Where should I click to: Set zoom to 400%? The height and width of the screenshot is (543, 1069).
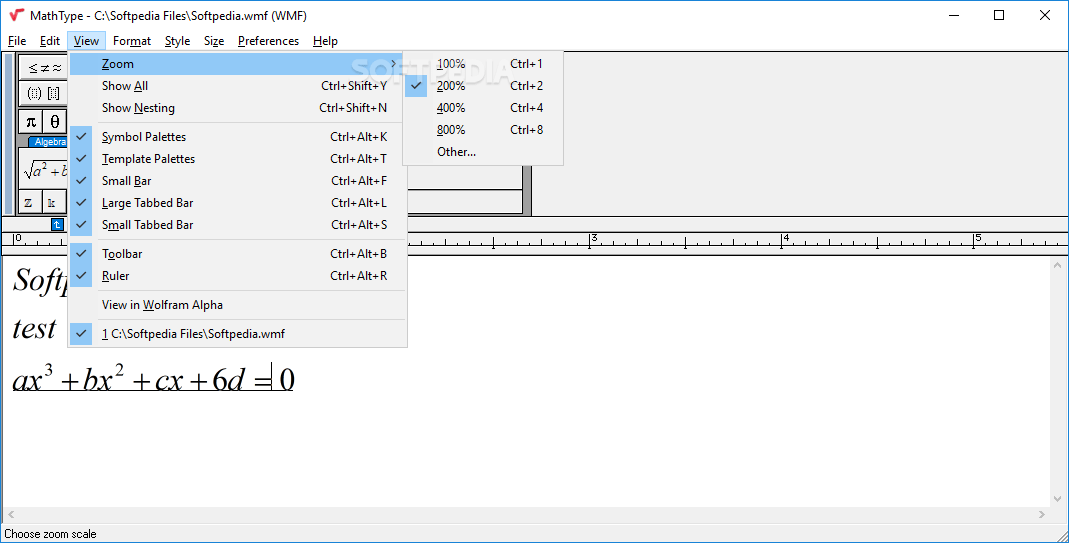(x=483, y=108)
